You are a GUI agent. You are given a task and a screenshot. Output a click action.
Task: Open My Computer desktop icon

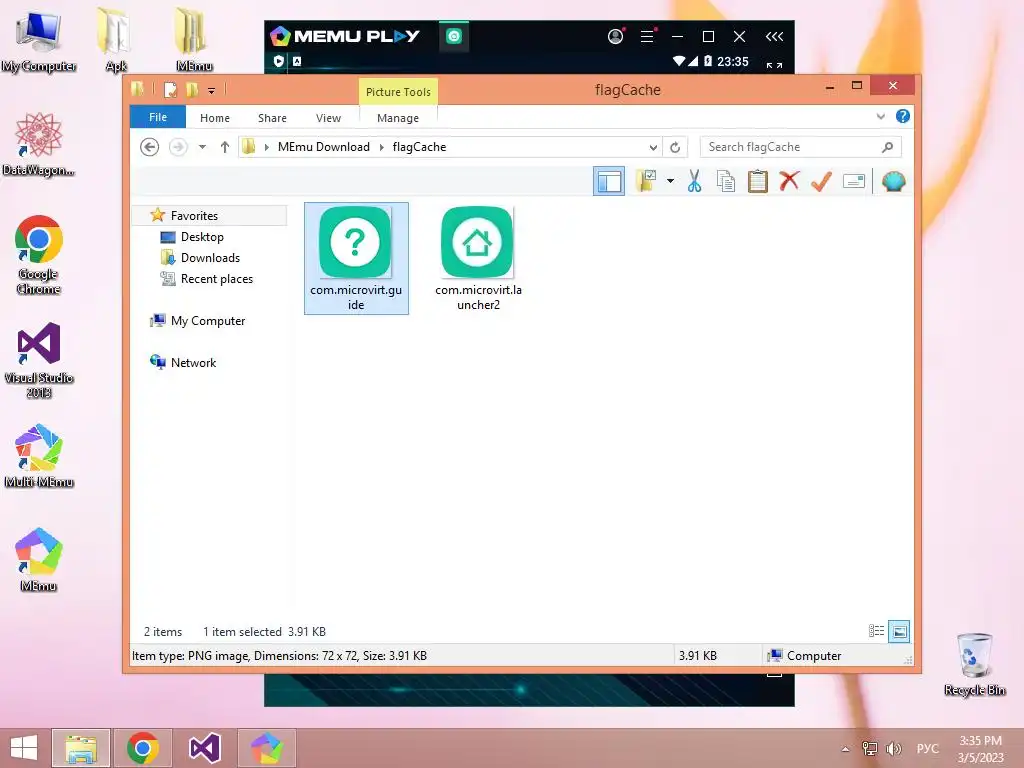coord(39,42)
